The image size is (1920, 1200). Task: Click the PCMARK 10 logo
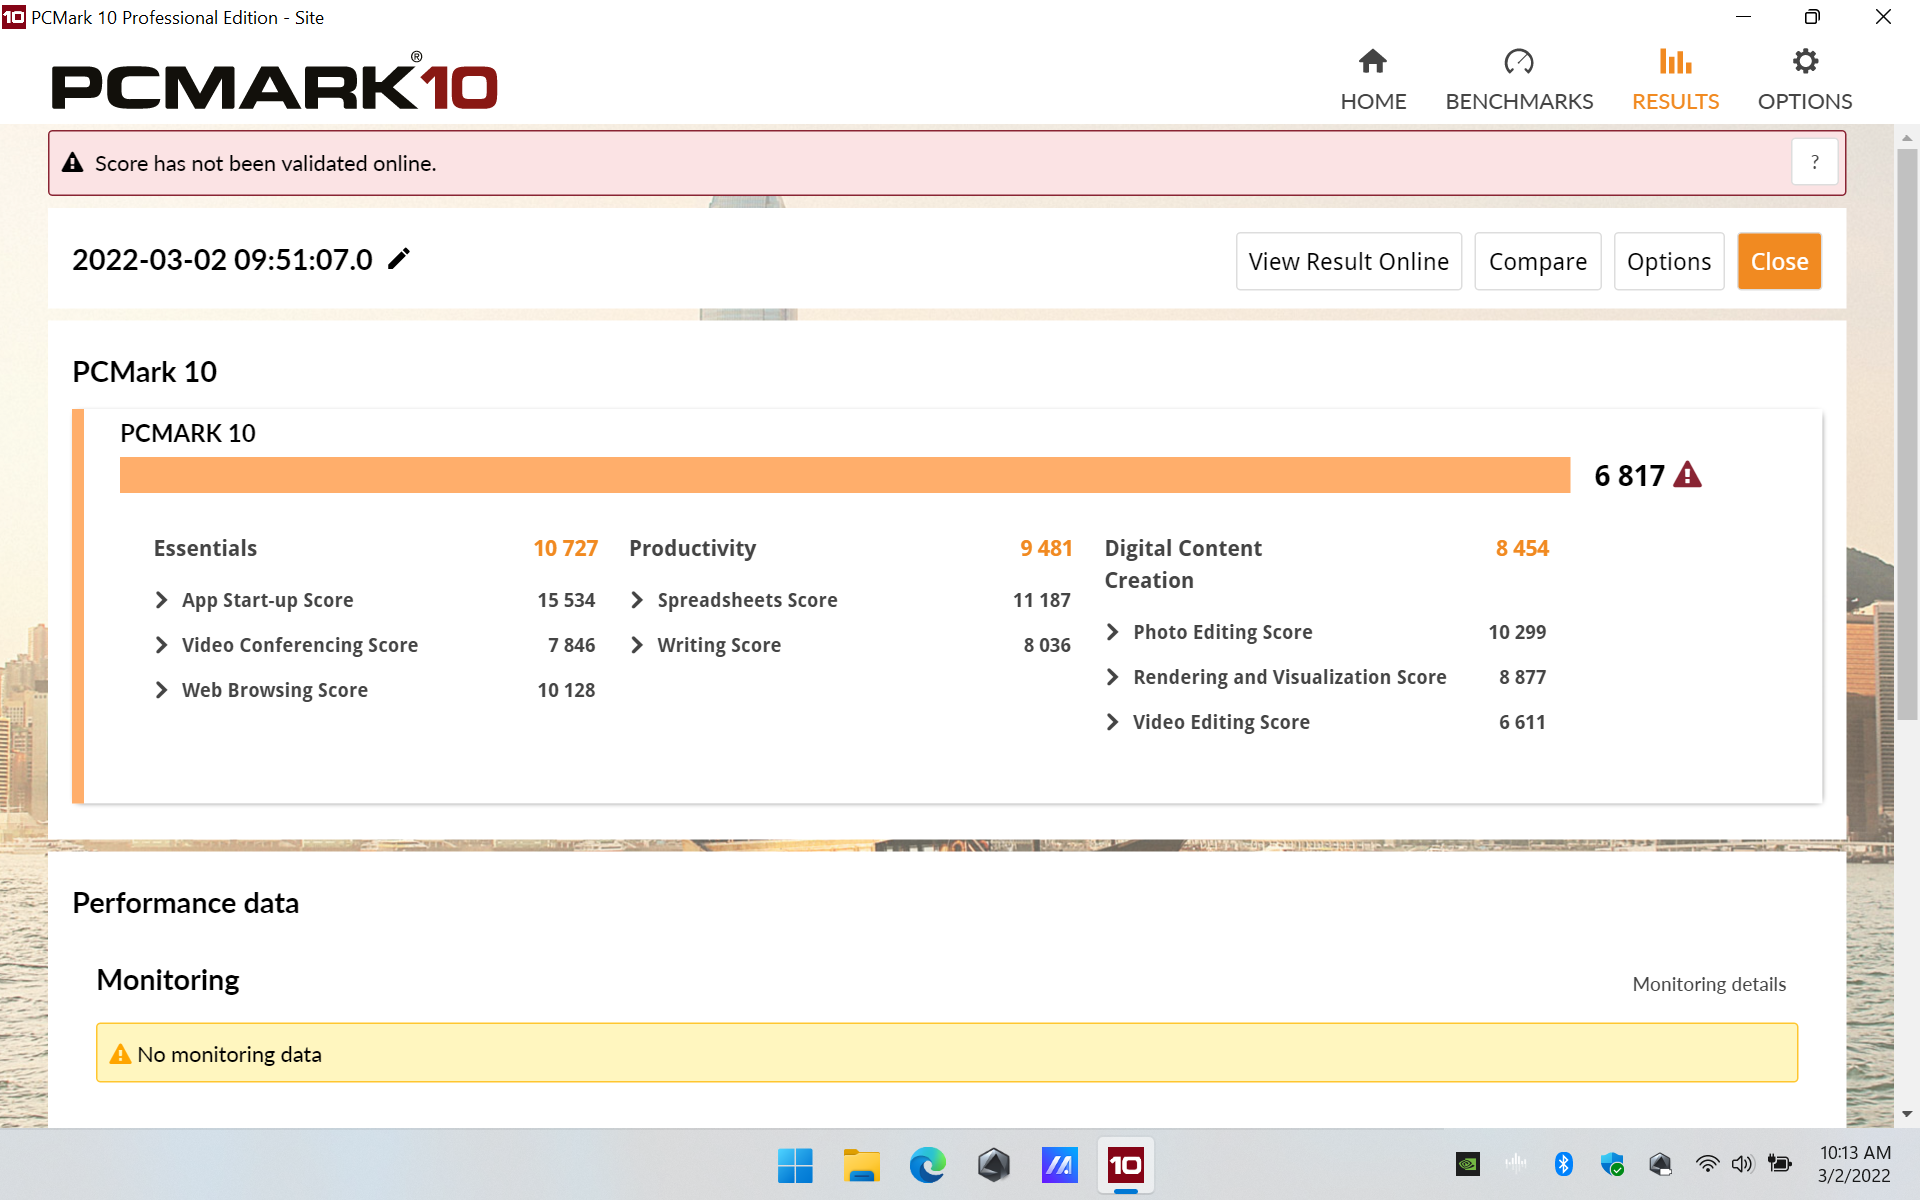[274, 82]
